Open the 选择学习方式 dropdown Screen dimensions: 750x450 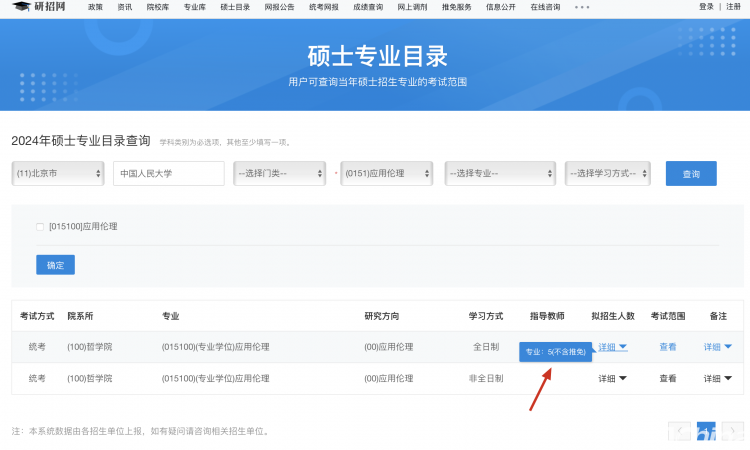tap(607, 173)
